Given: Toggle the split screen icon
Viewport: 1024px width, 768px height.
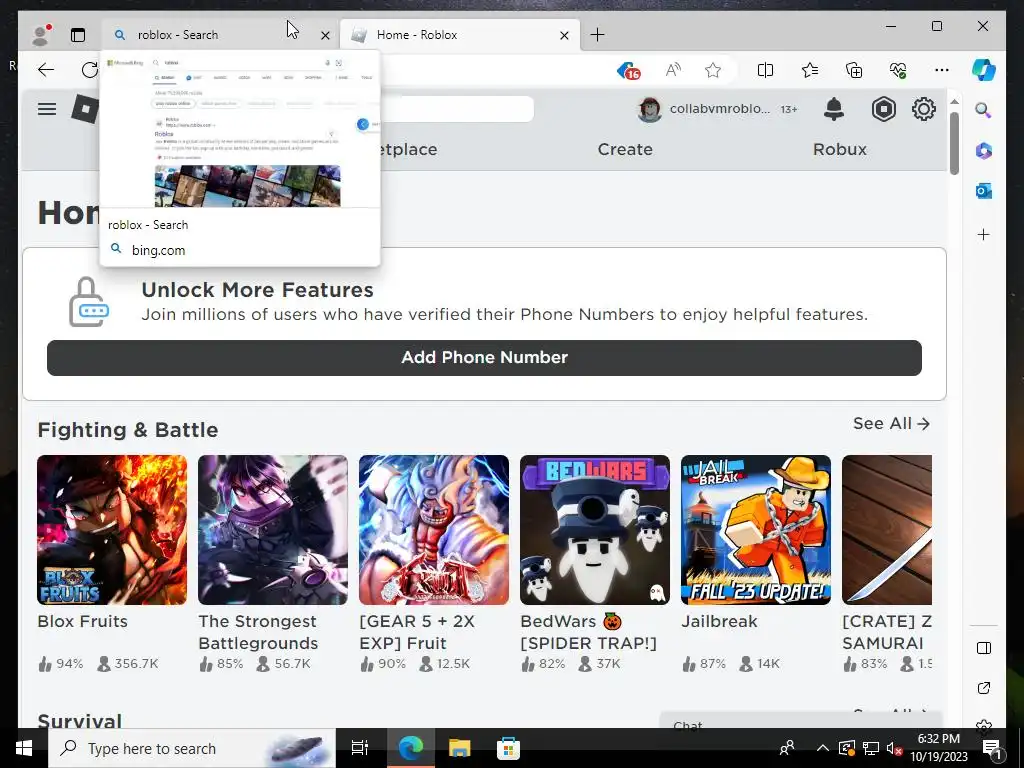Looking at the screenshot, I should [765, 70].
